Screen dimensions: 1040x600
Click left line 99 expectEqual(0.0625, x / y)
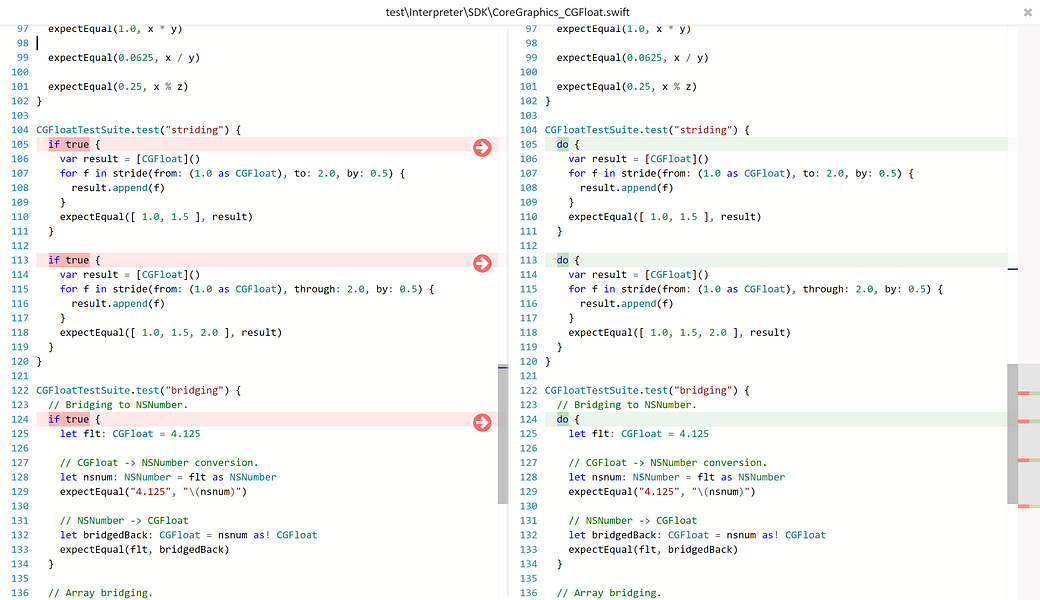tap(124, 58)
